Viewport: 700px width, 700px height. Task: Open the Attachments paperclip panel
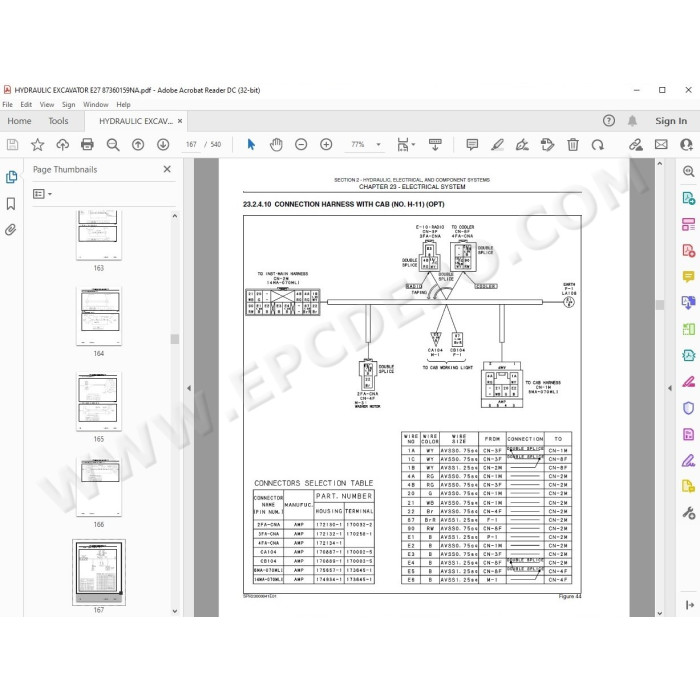coord(11,230)
